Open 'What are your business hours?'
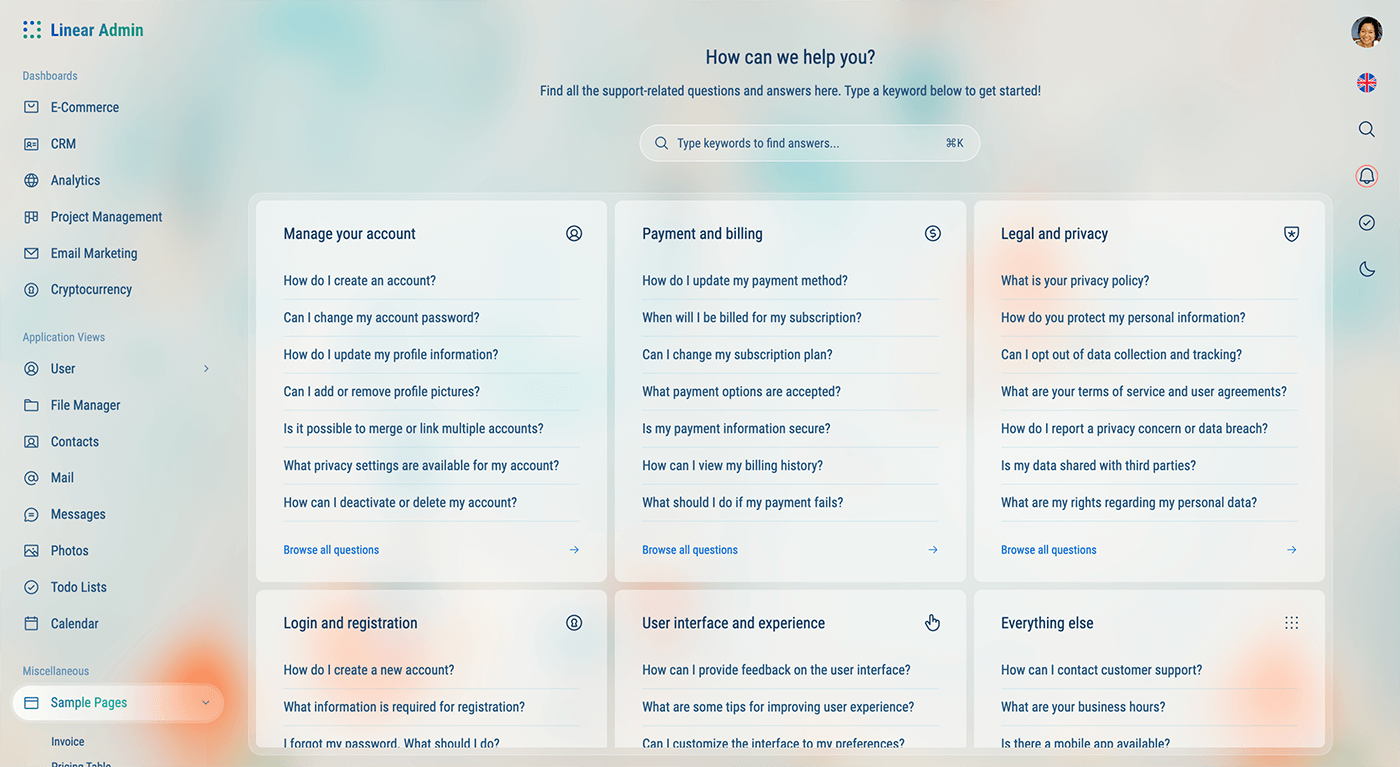This screenshot has height=767, width=1400. click(1083, 707)
